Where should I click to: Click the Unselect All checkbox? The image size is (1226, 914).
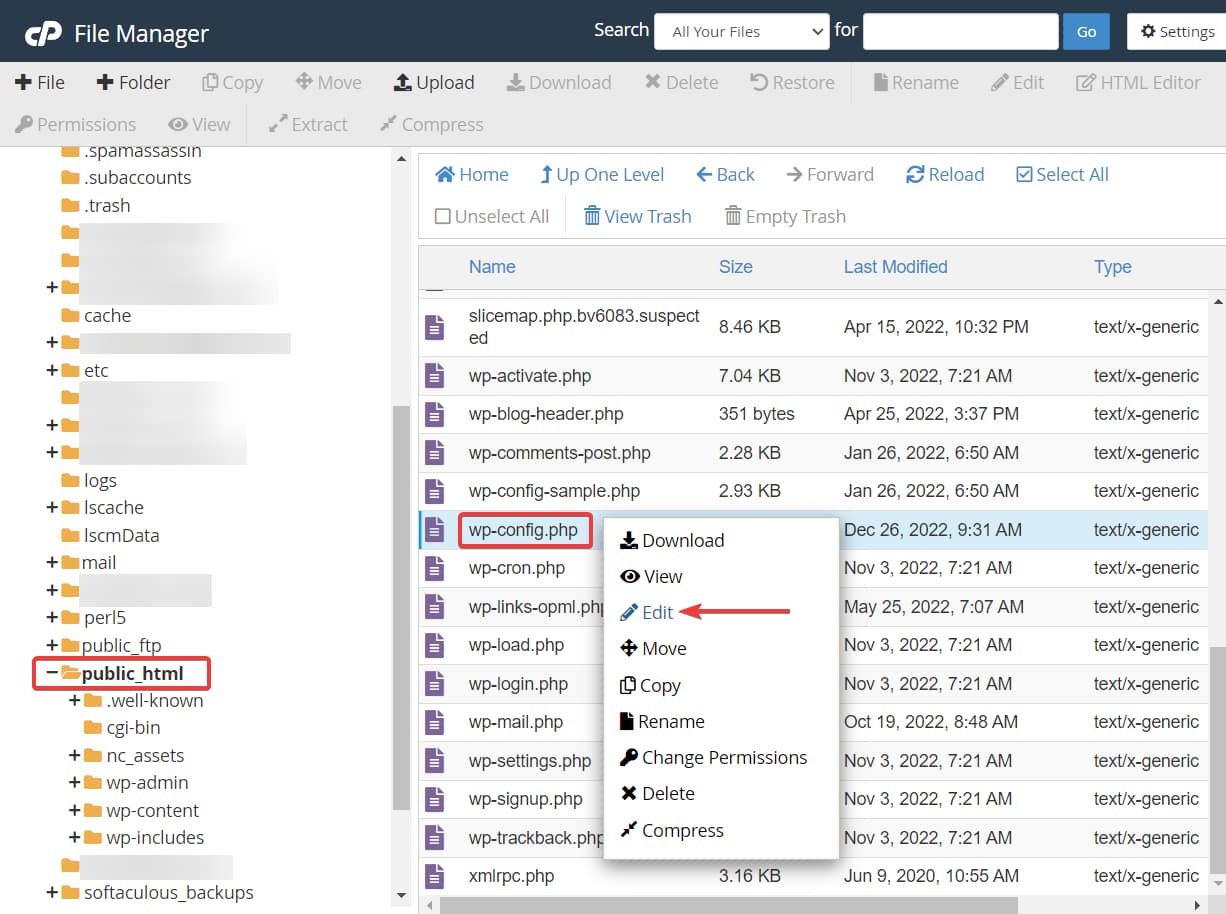pyautogui.click(x=443, y=216)
